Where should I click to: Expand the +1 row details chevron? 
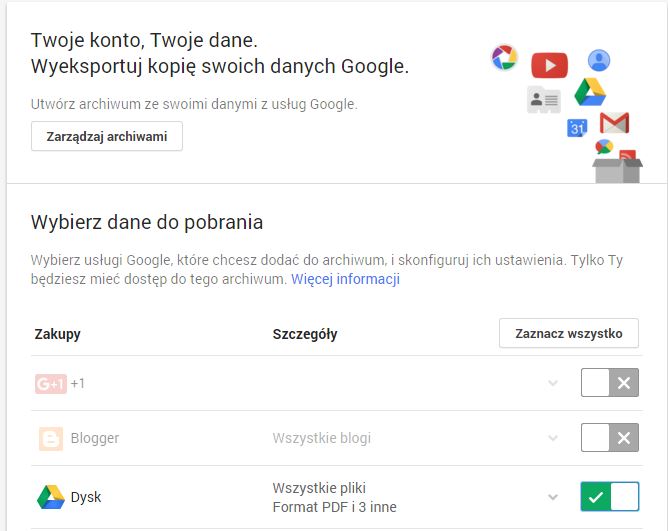(553, 383)
